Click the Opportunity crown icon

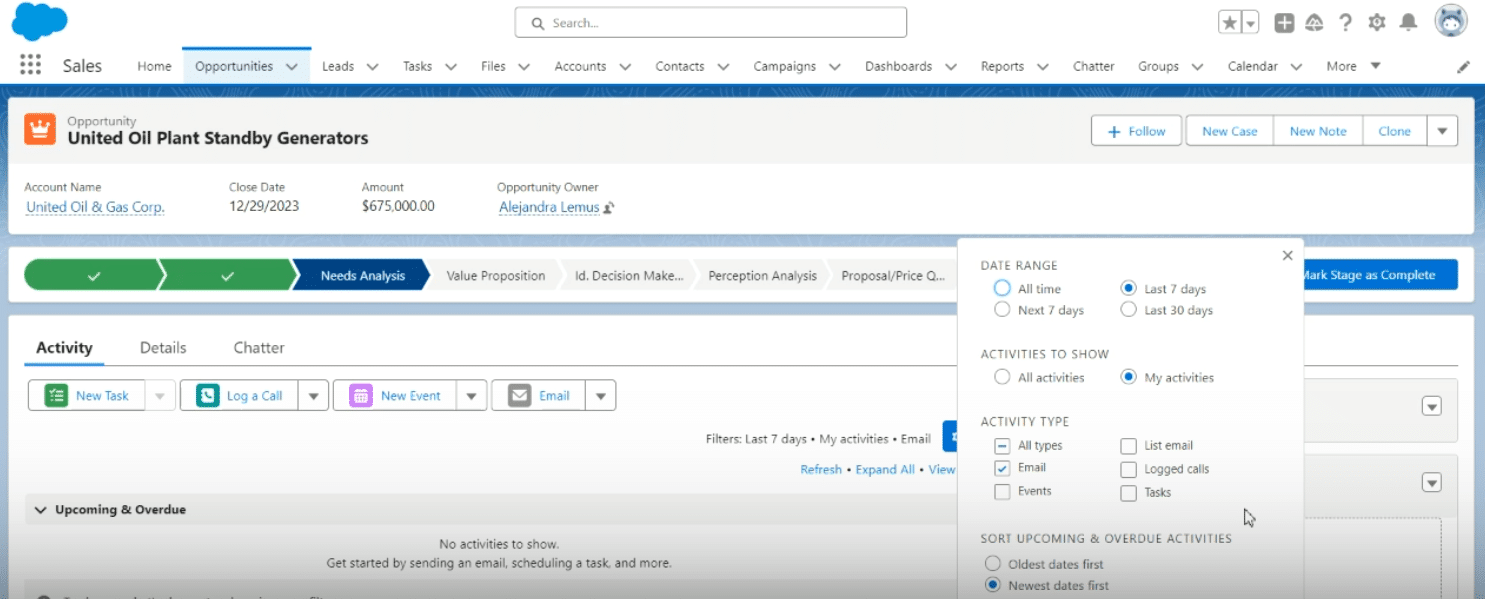point(40,129)
